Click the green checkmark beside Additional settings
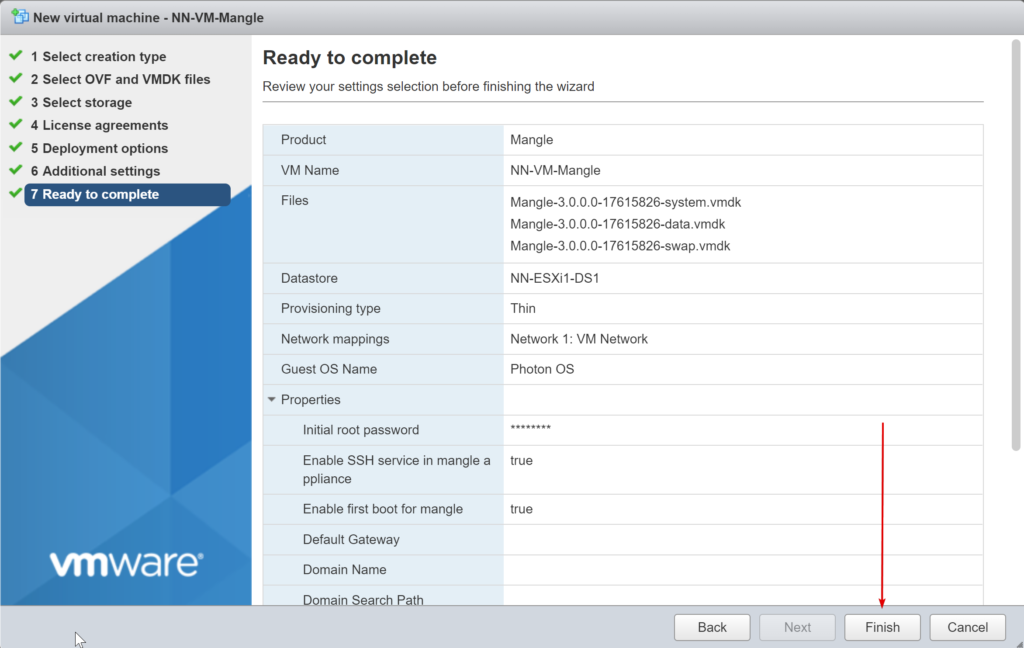This screenshot has width=1024, height=648. click(x=16, y=170)
